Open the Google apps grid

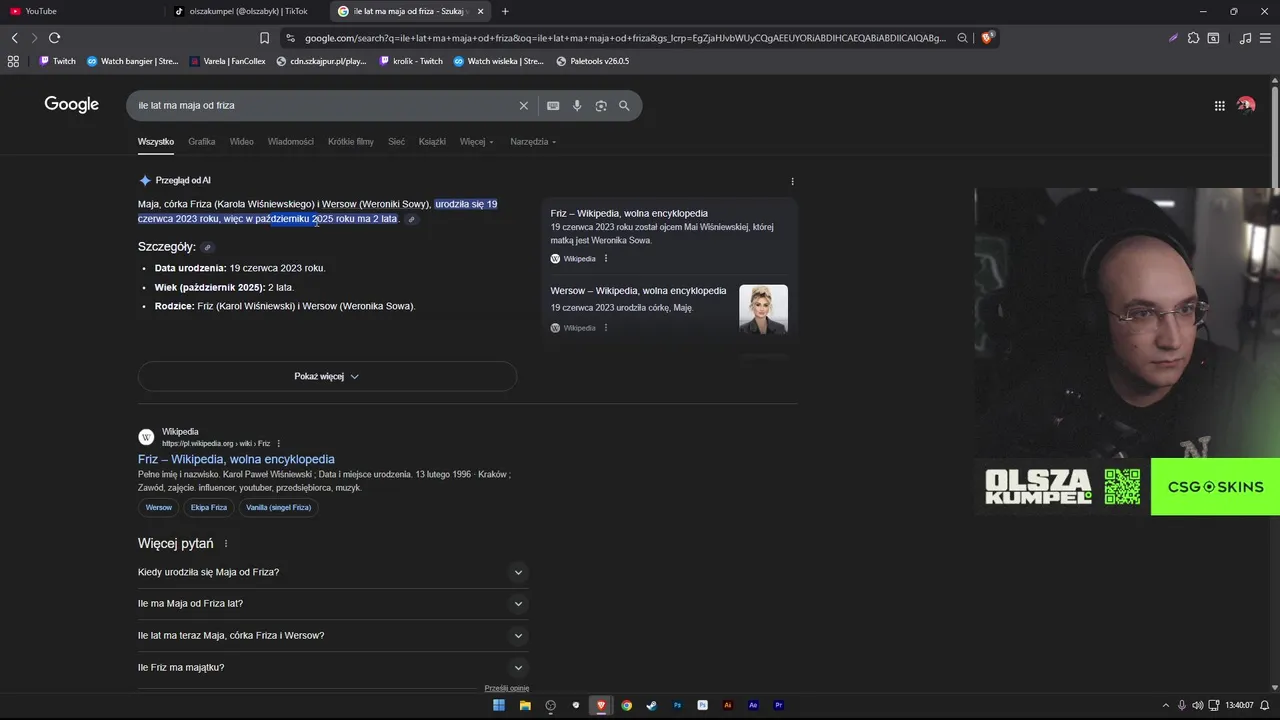coord(1219,105)
